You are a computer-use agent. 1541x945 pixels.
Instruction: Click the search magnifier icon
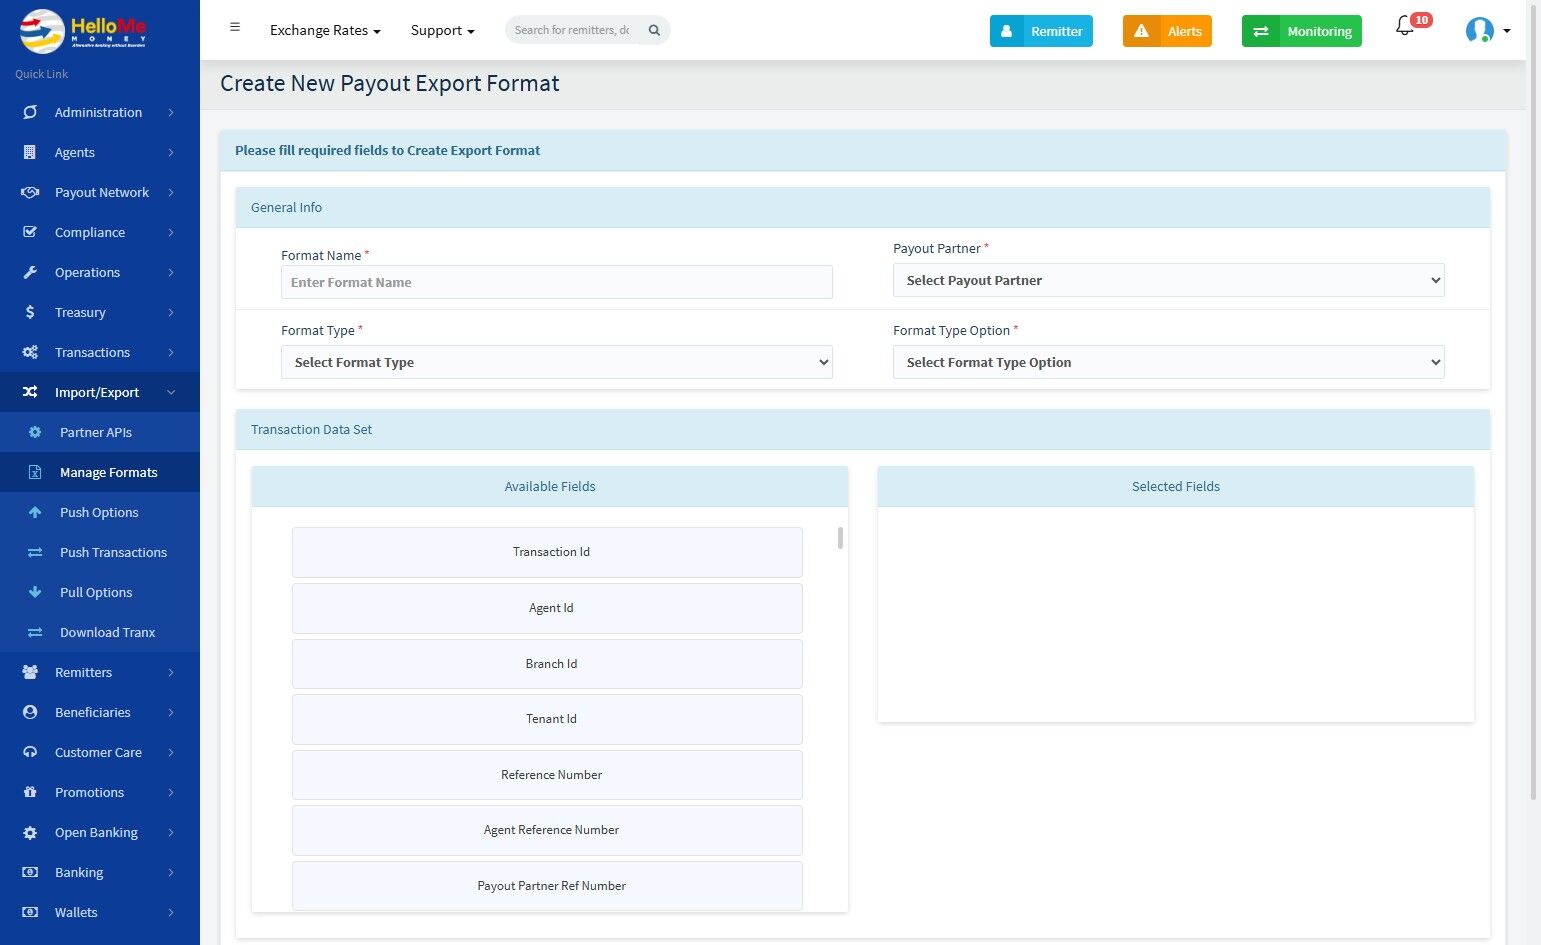[654, 30]
